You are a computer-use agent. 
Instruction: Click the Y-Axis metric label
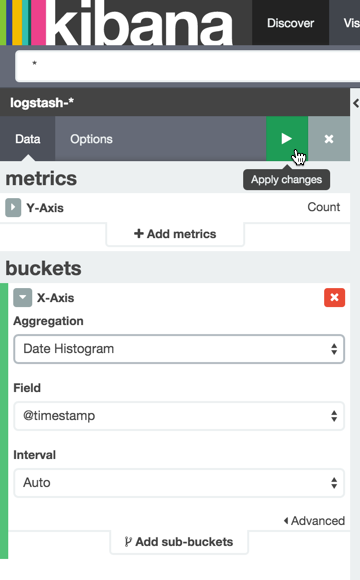click(x=45, y=208)
